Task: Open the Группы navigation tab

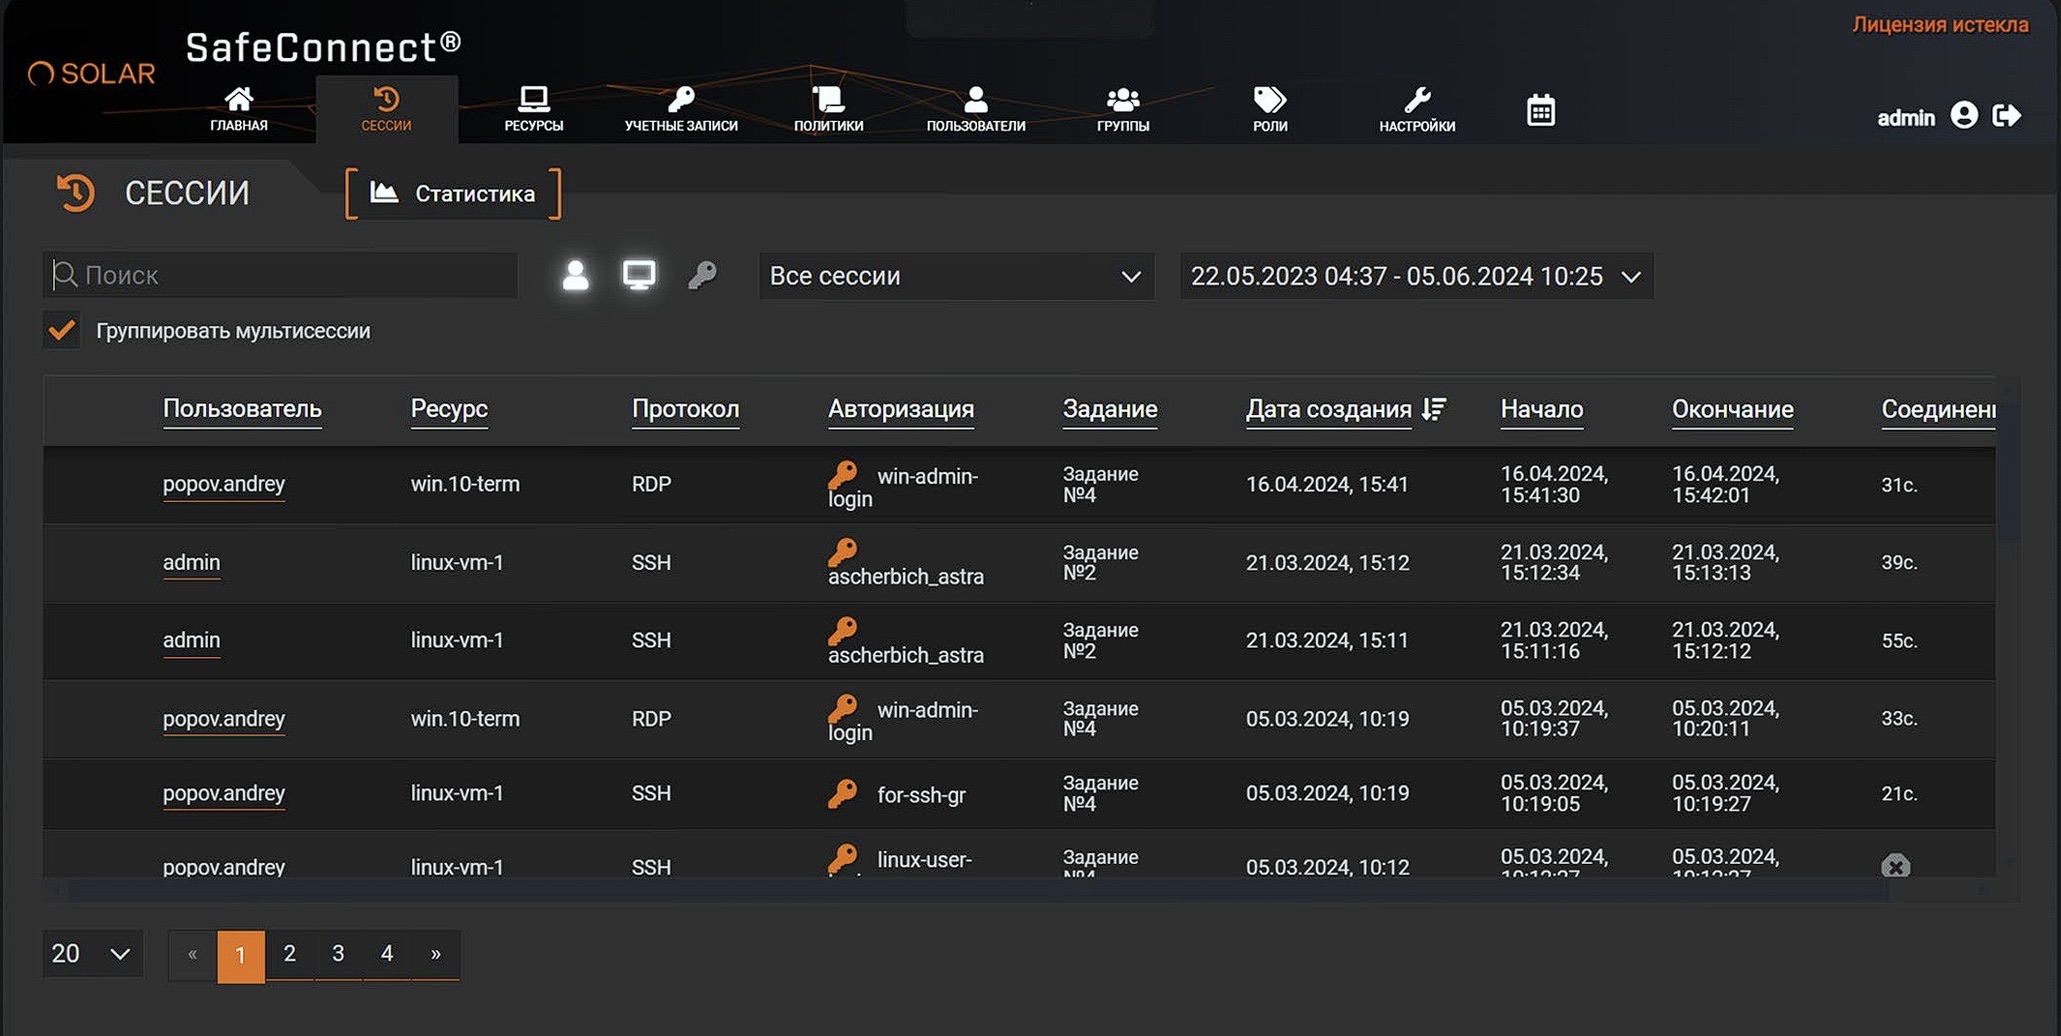Action: 1123,109
